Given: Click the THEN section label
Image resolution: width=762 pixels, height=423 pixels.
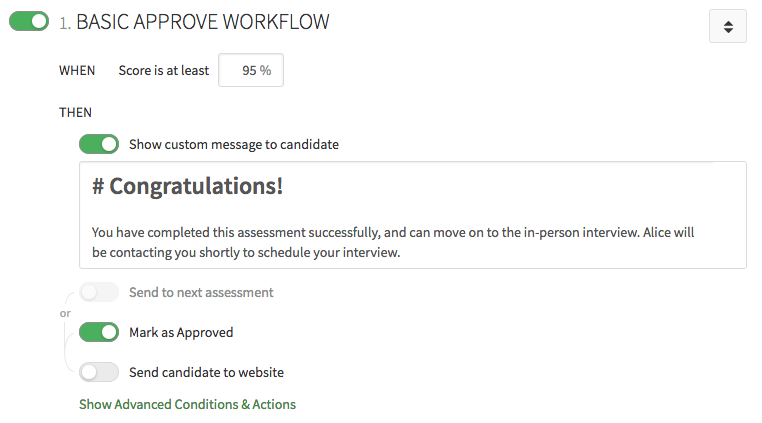Looking at the screenshot, I should (x=75, y=112).
